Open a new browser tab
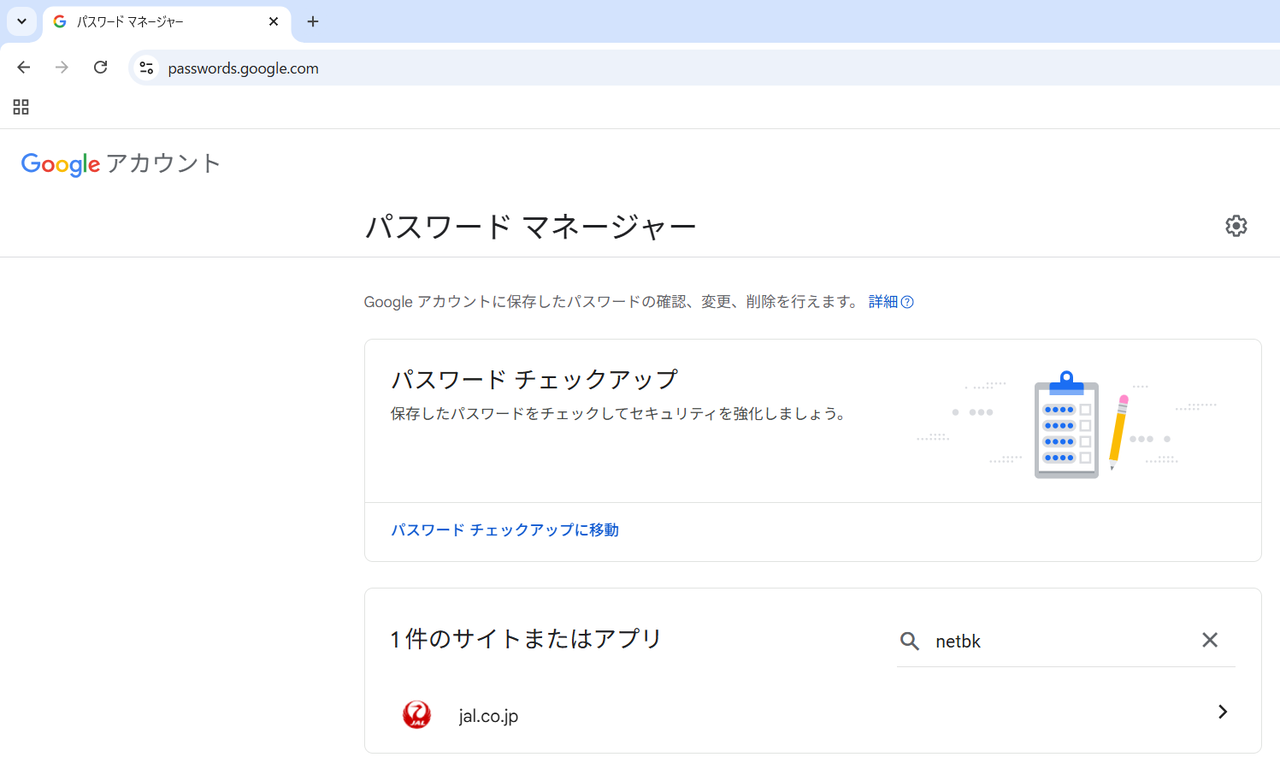 (312, 21)
